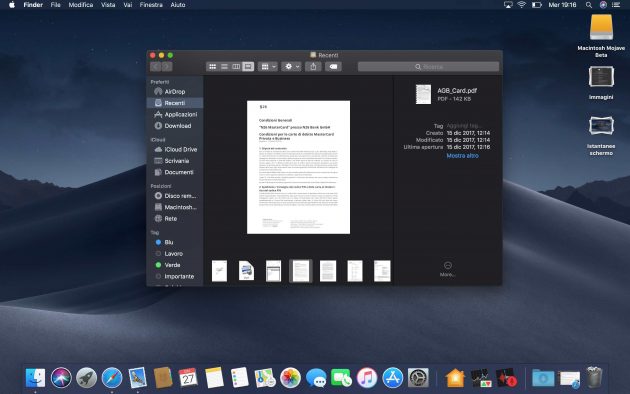Open the Home app from the Dock
The image size is (630, 394).
(455, 378)
